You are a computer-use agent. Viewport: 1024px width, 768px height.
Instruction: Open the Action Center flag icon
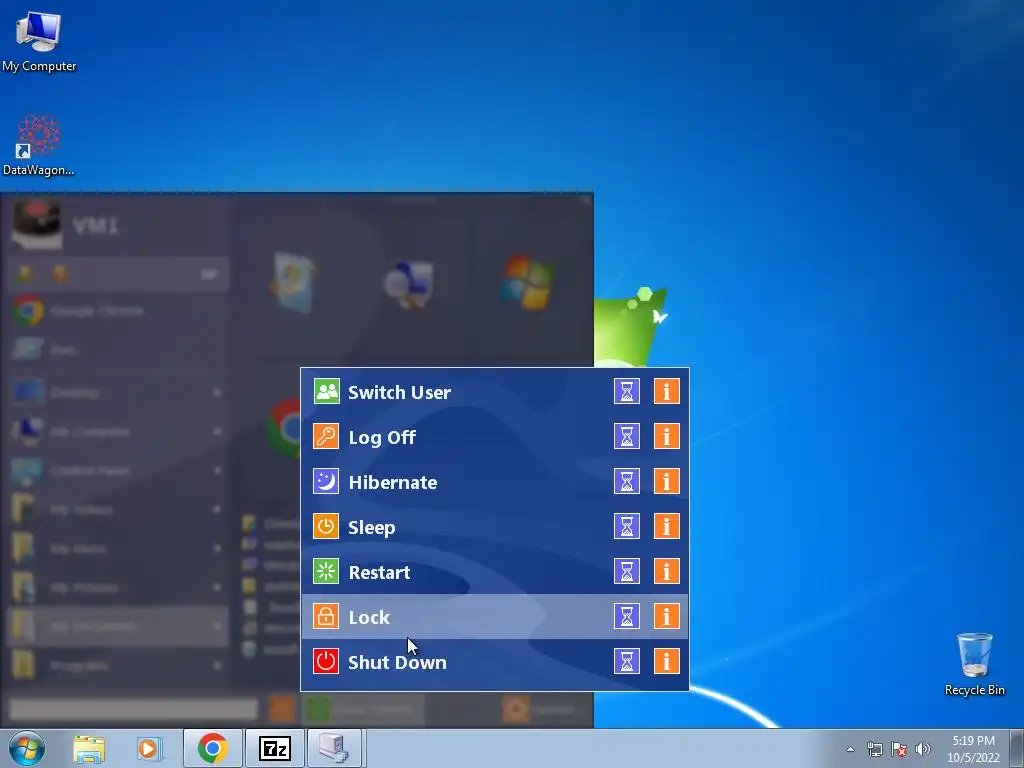899,749
